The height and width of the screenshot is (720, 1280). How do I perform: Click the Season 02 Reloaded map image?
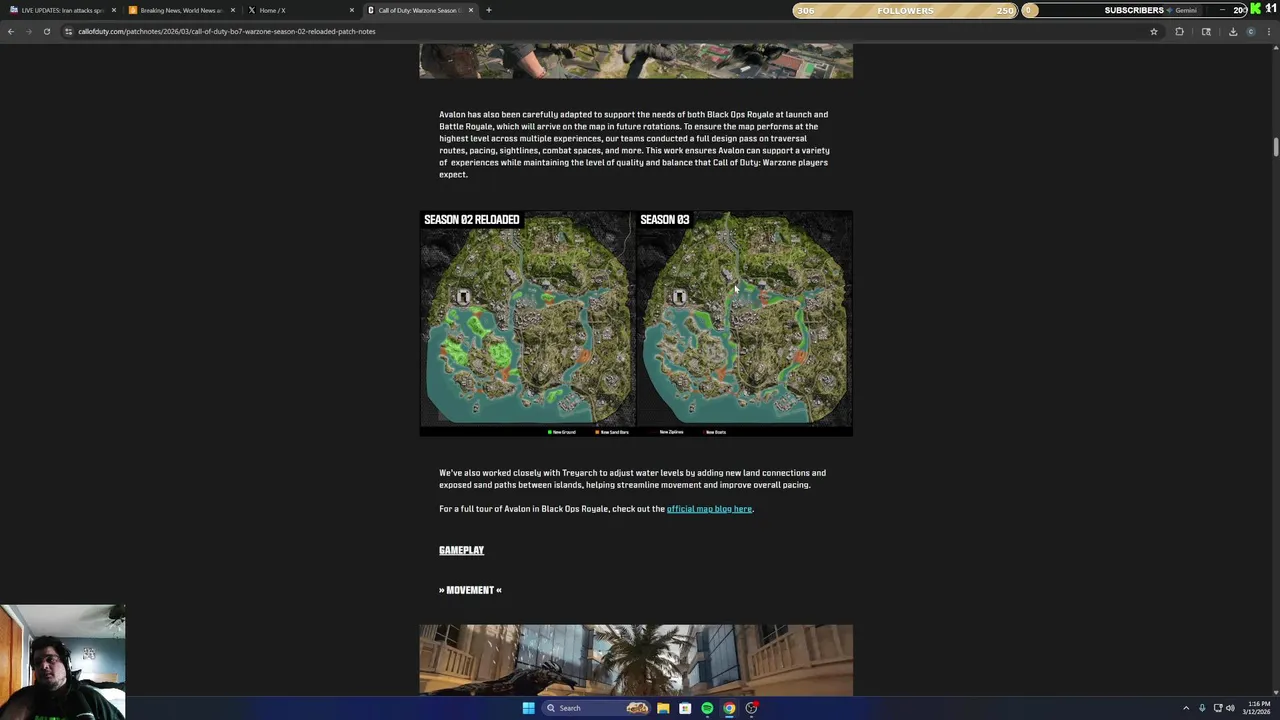coord(527,318)
